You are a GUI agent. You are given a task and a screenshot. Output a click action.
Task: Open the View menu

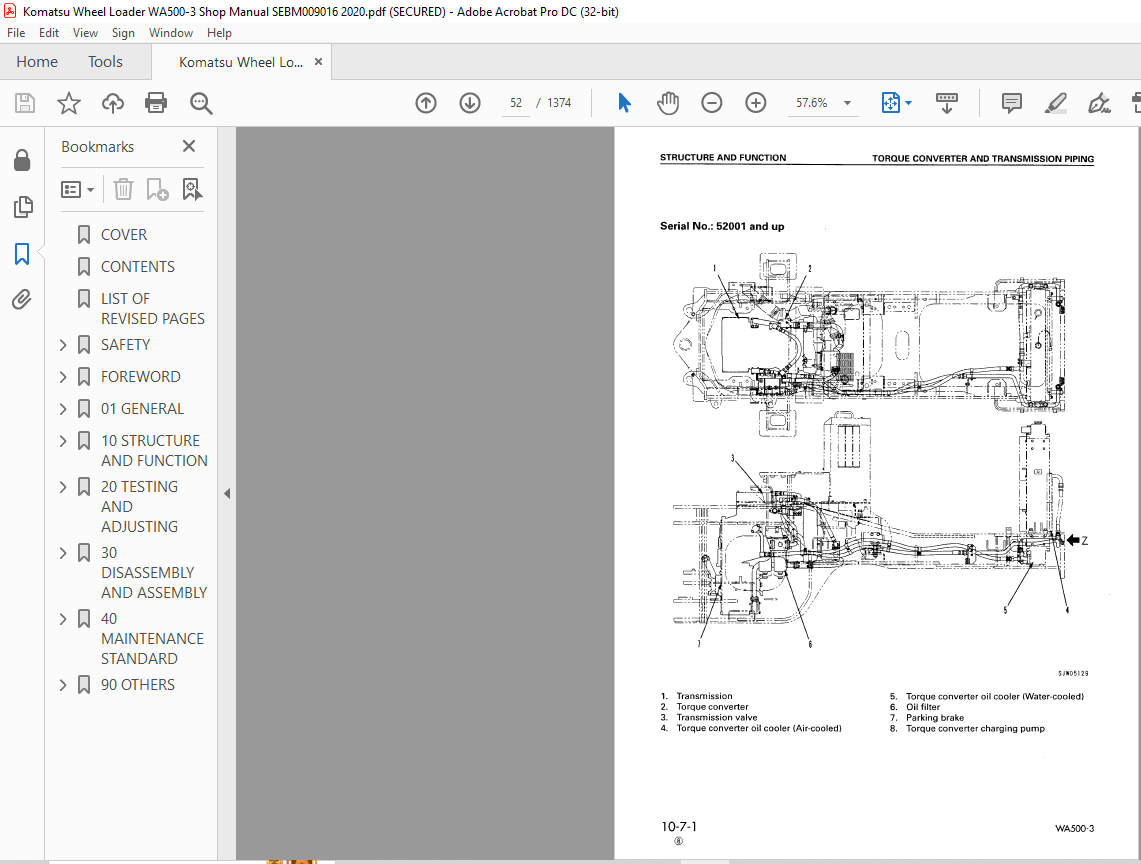(85, 33)
